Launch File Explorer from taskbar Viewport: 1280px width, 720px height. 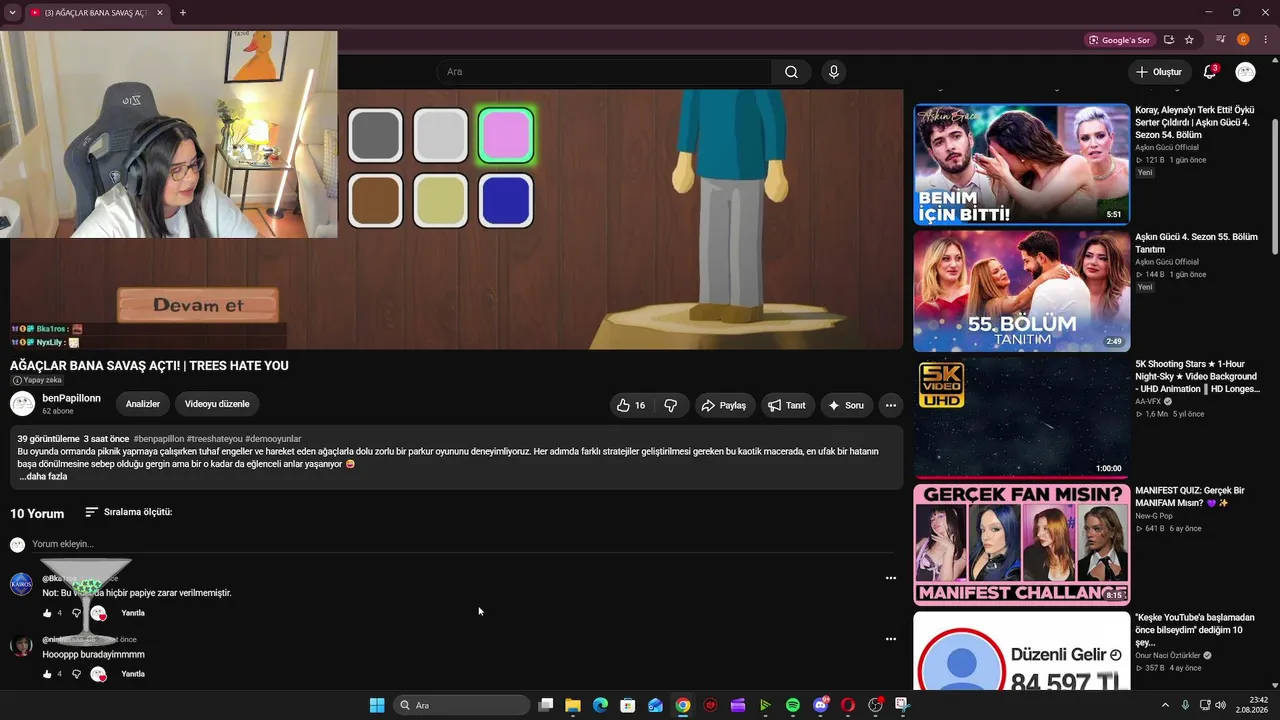click(x=573, y=705)
